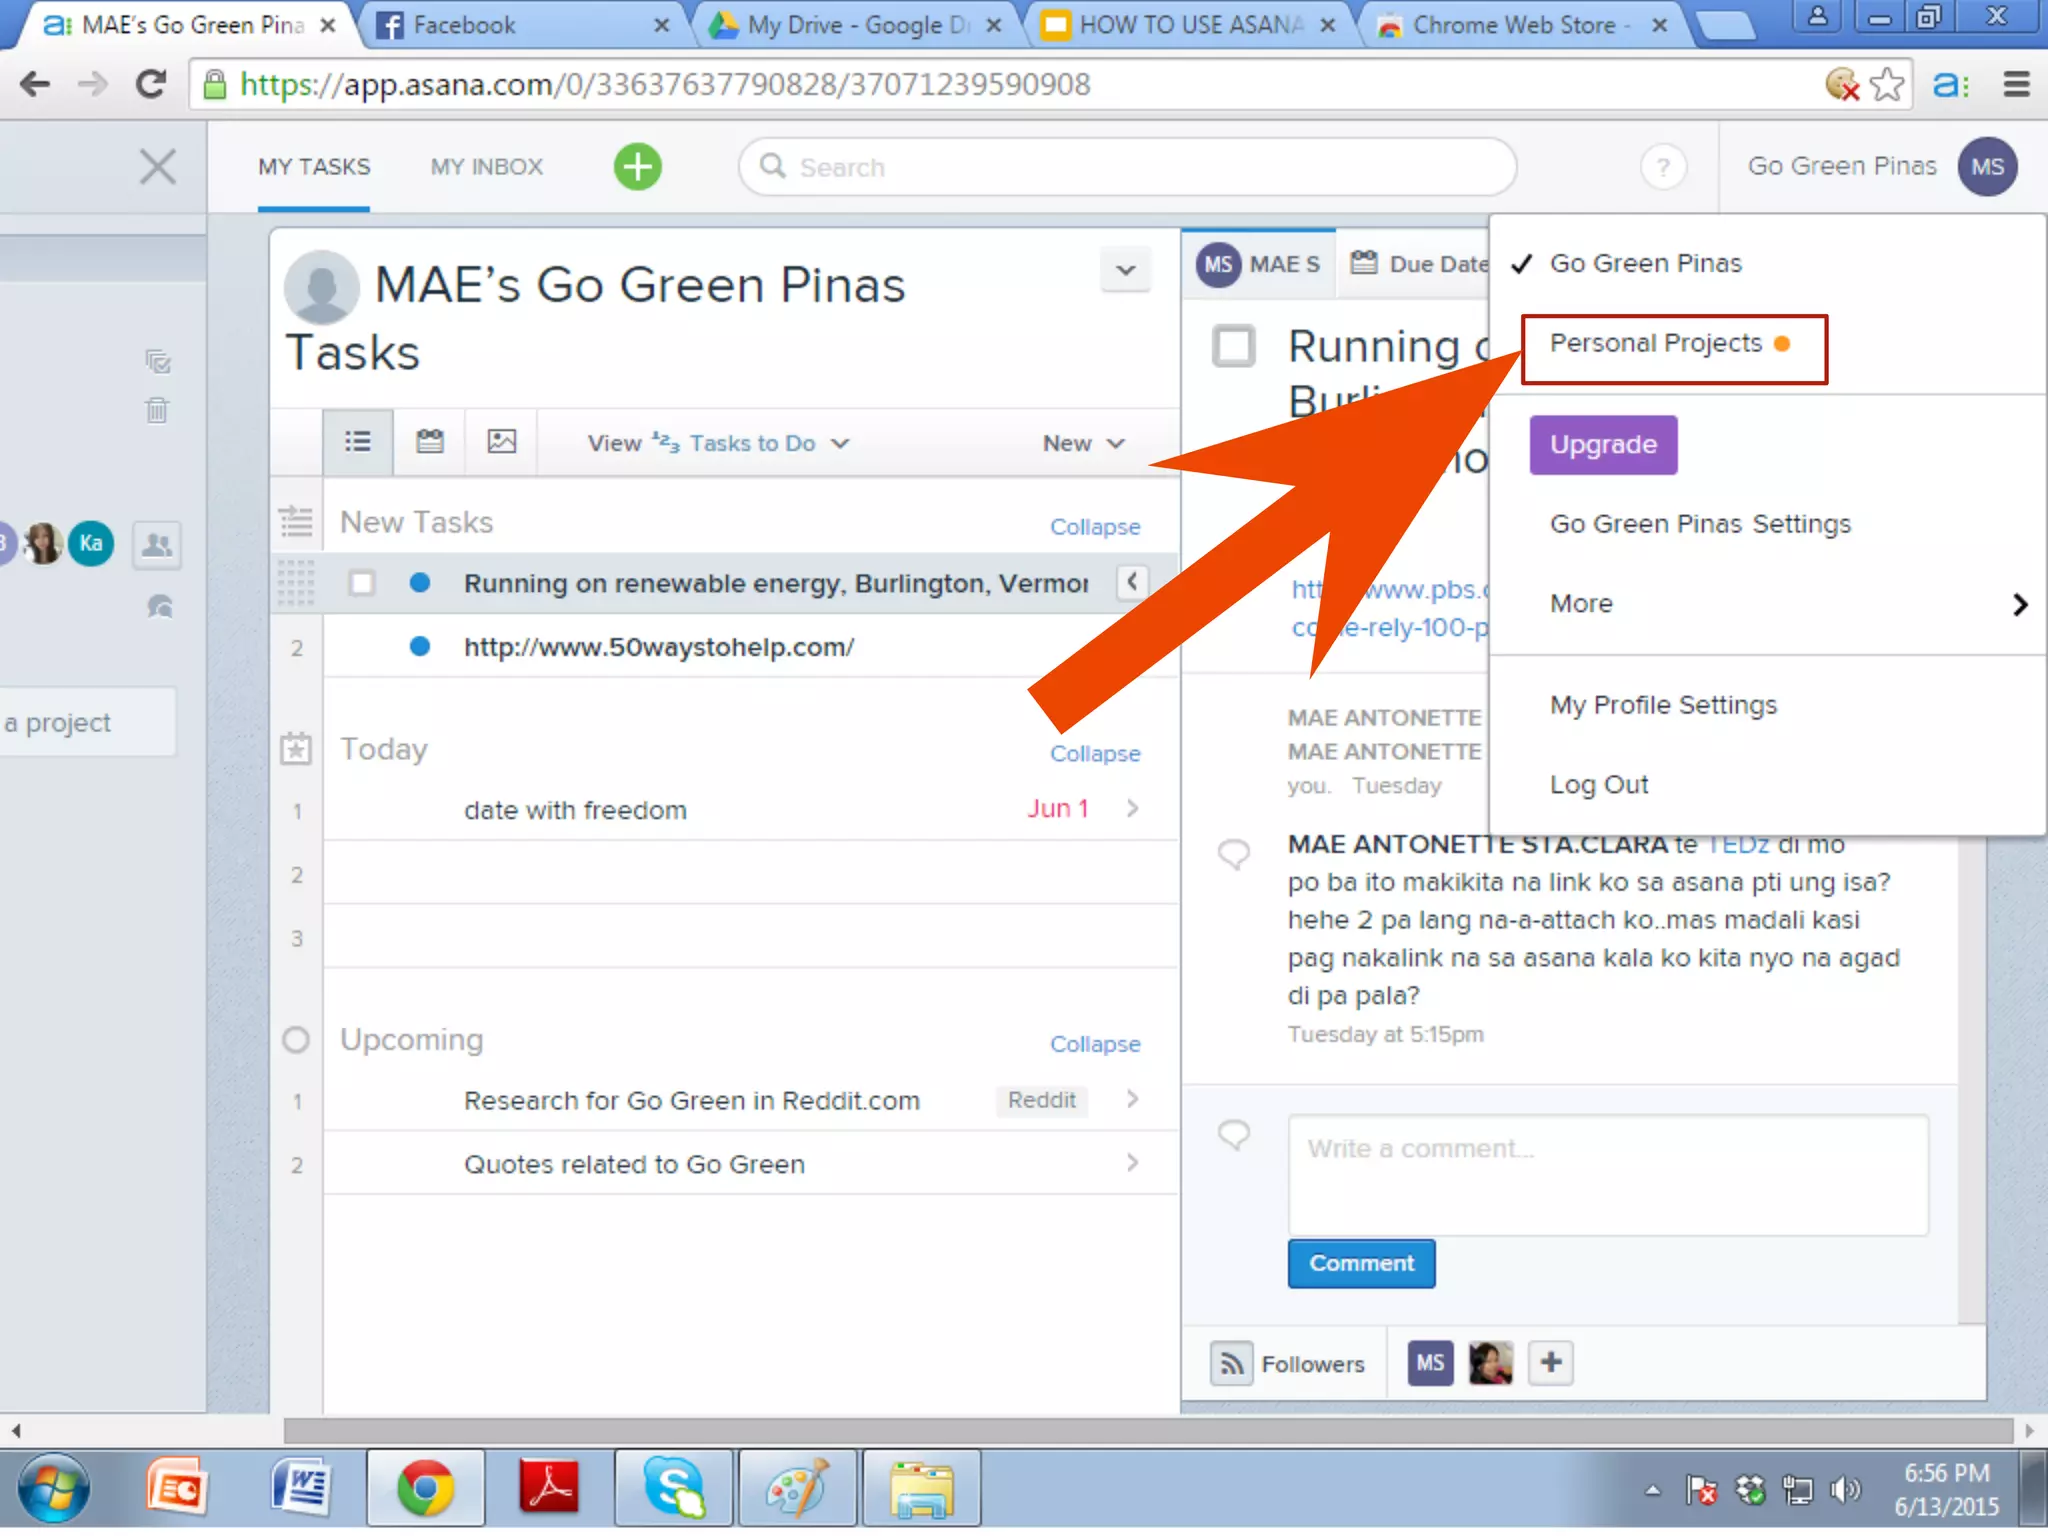The image size is (2048, 1536).
Task: Open the team members icon in sidebar
Action: click(x=157, y=545)
